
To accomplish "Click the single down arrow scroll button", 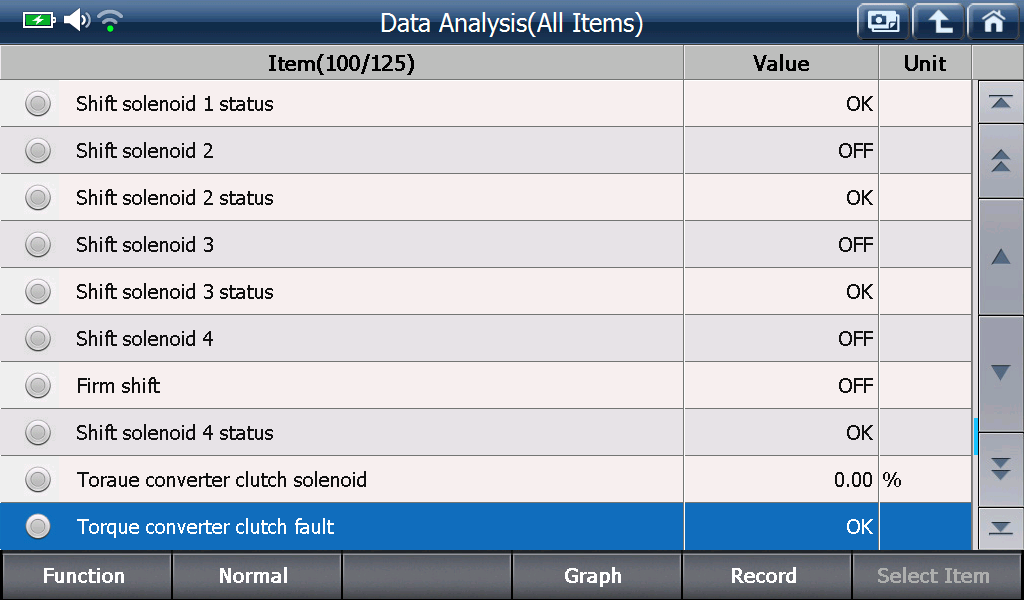I will click(1000, 373).
